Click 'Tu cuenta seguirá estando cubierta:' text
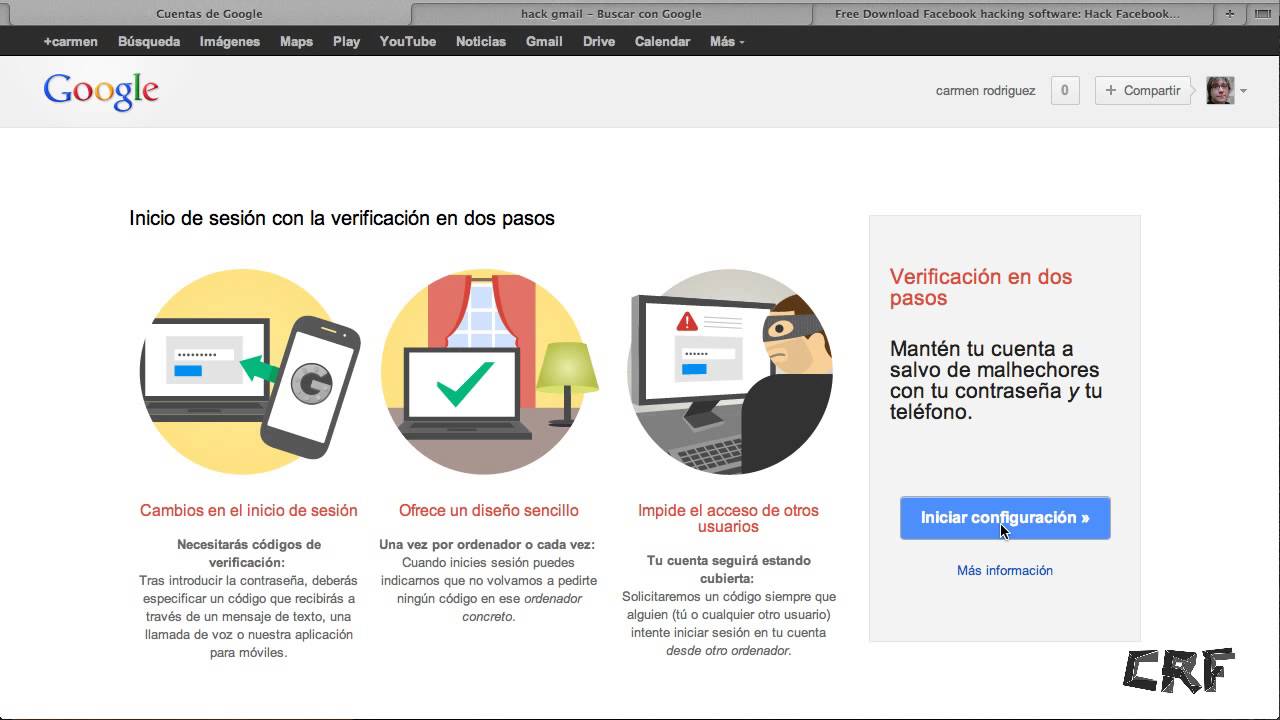 (729, 569)
